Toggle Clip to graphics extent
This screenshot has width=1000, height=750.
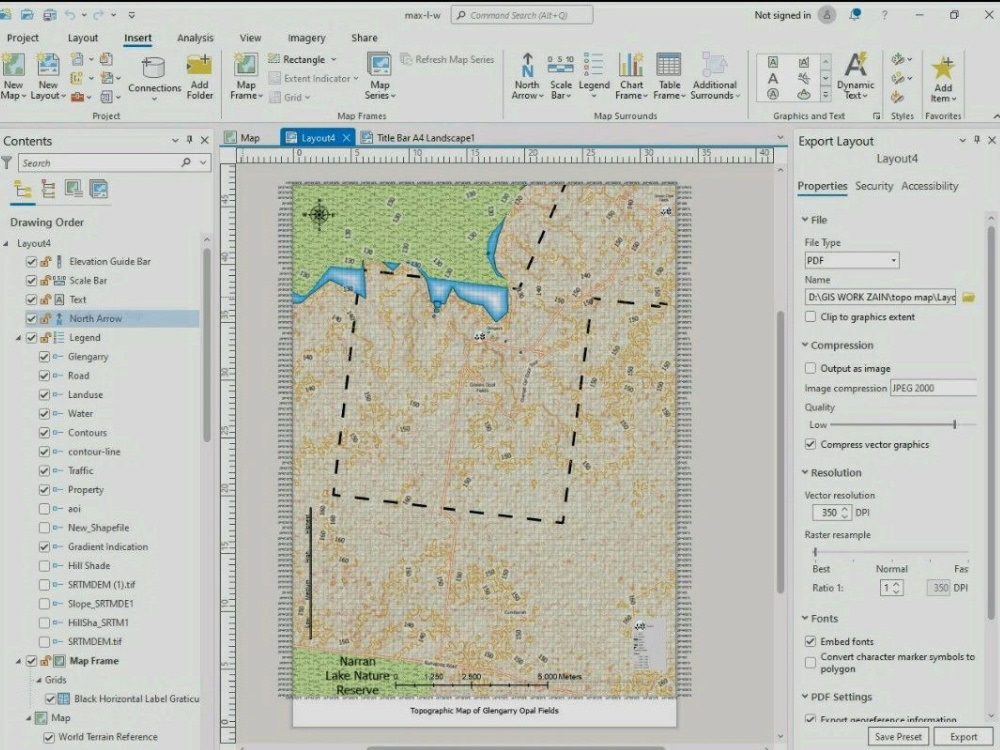click(x=809, y=316)
